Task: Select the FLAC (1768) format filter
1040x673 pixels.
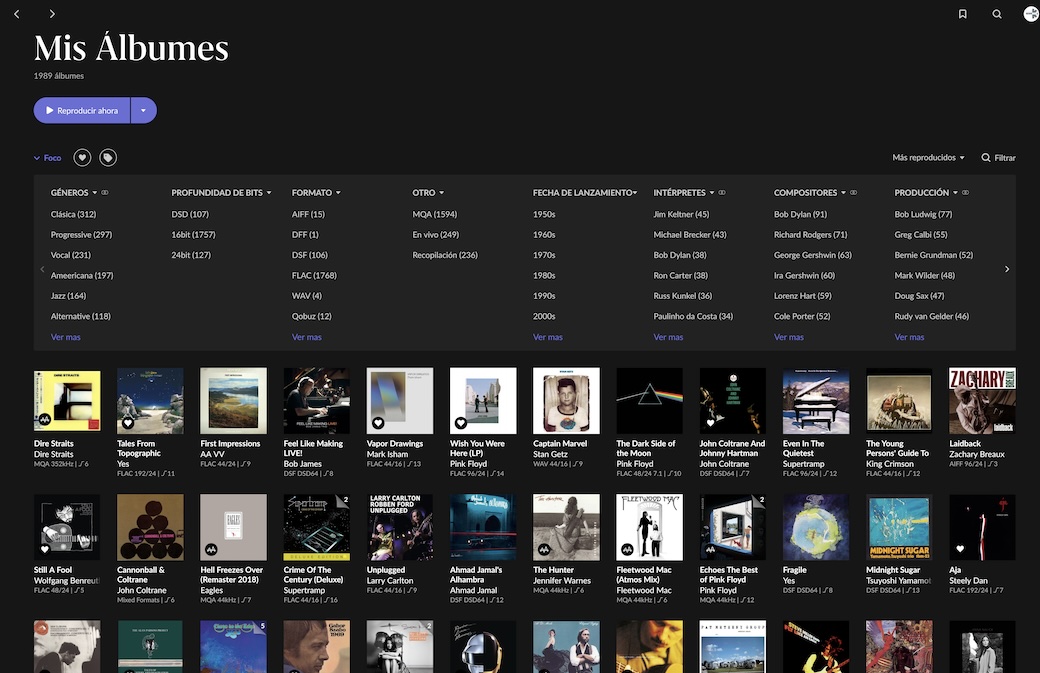Action: coord(314,276)
